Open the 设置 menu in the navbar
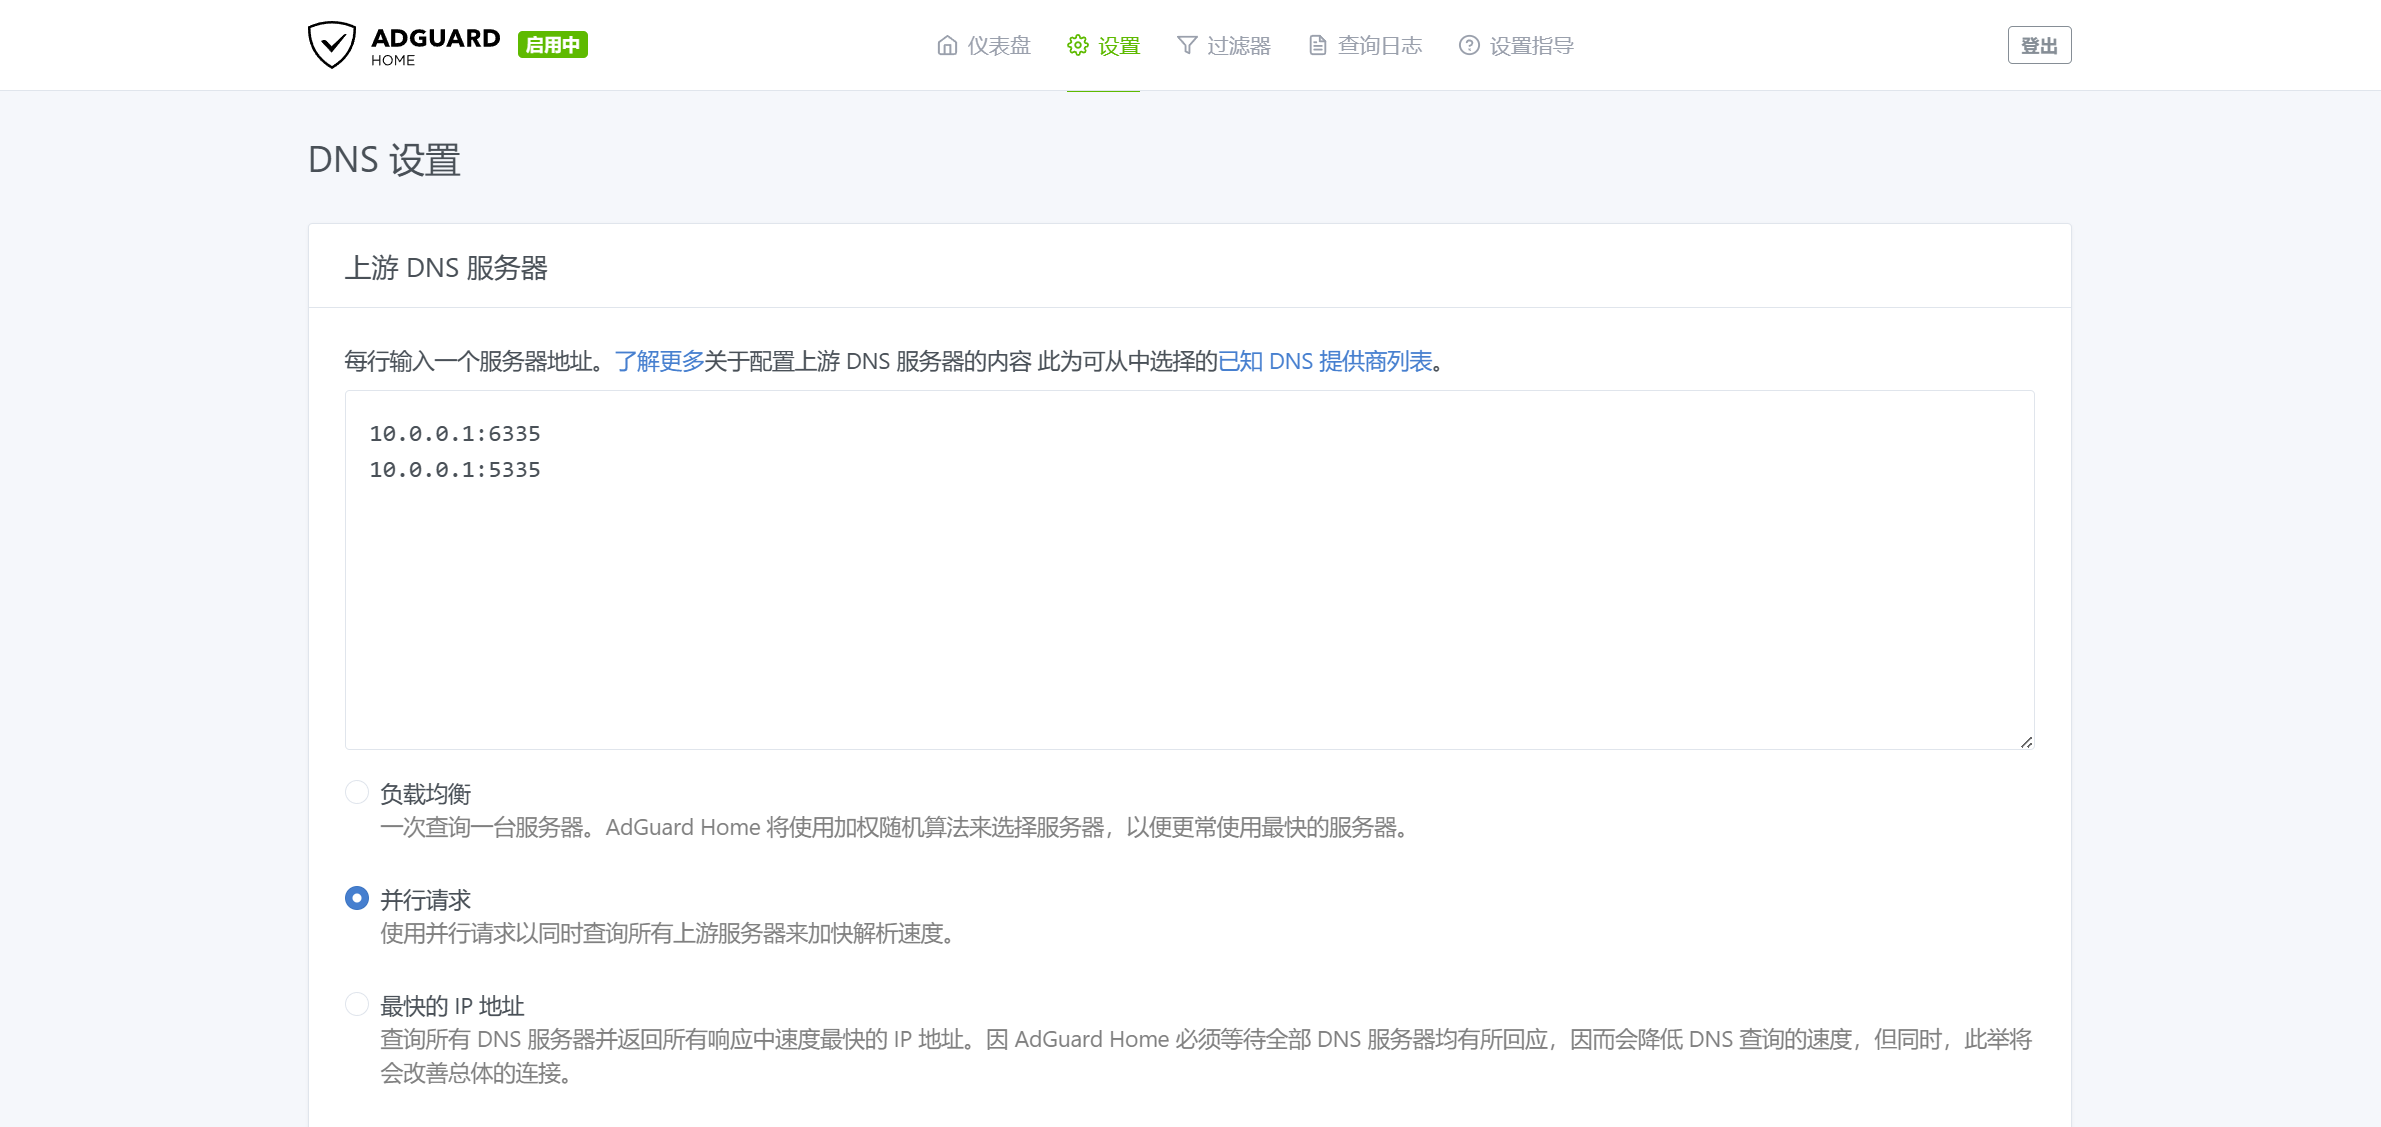This screenshot has height=1127, width=2381. click(x=1118, y=46)
